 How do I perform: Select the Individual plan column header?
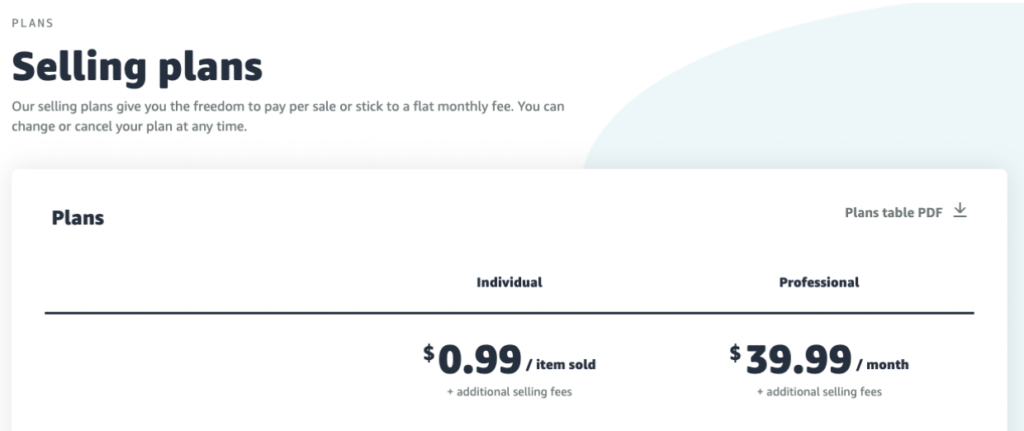(x=509, y=283)
